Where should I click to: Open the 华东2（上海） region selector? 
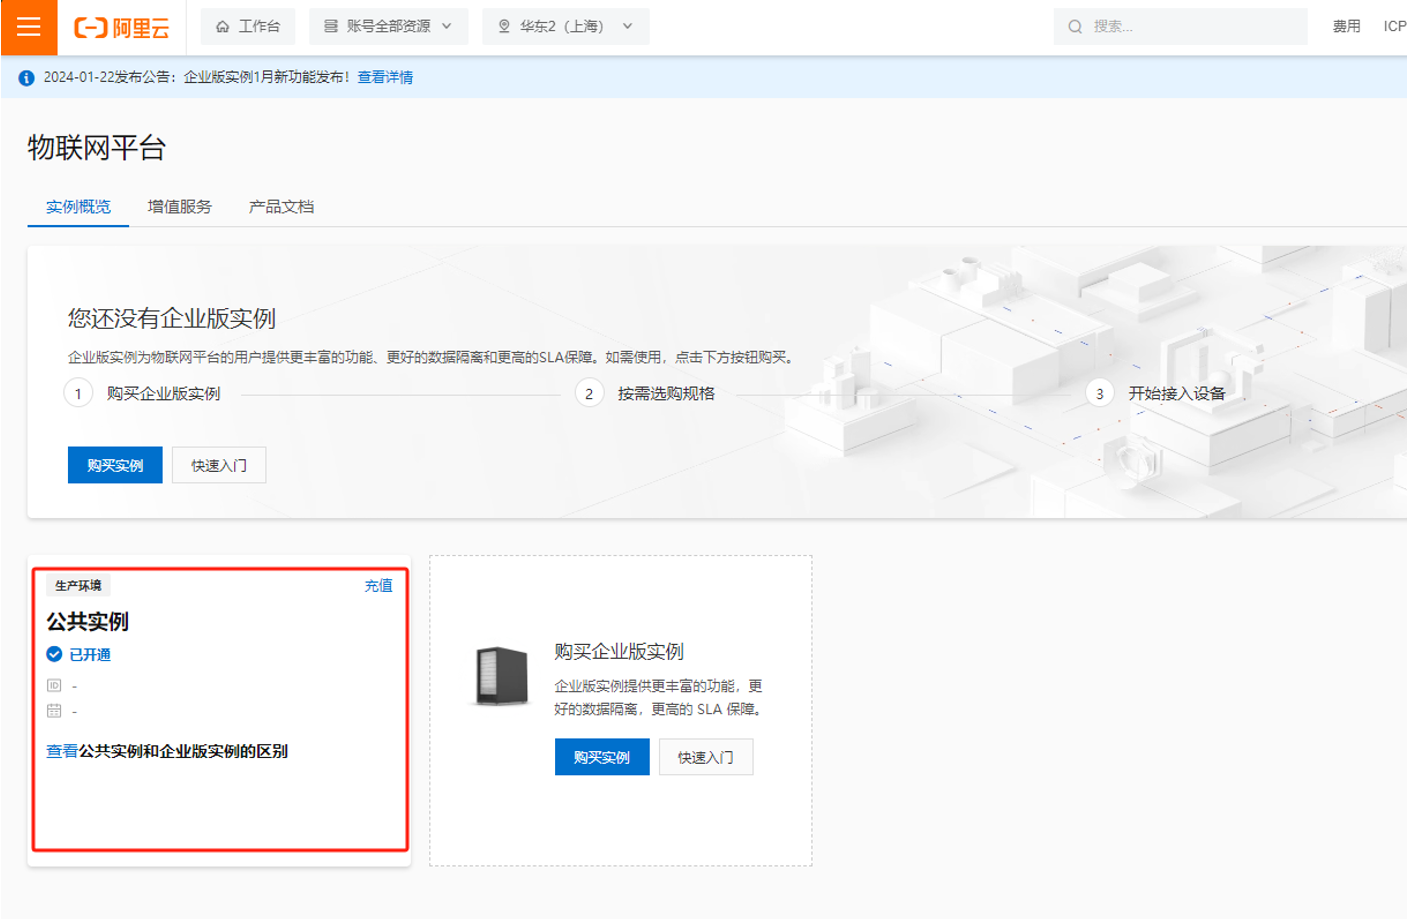pos(566,26)
